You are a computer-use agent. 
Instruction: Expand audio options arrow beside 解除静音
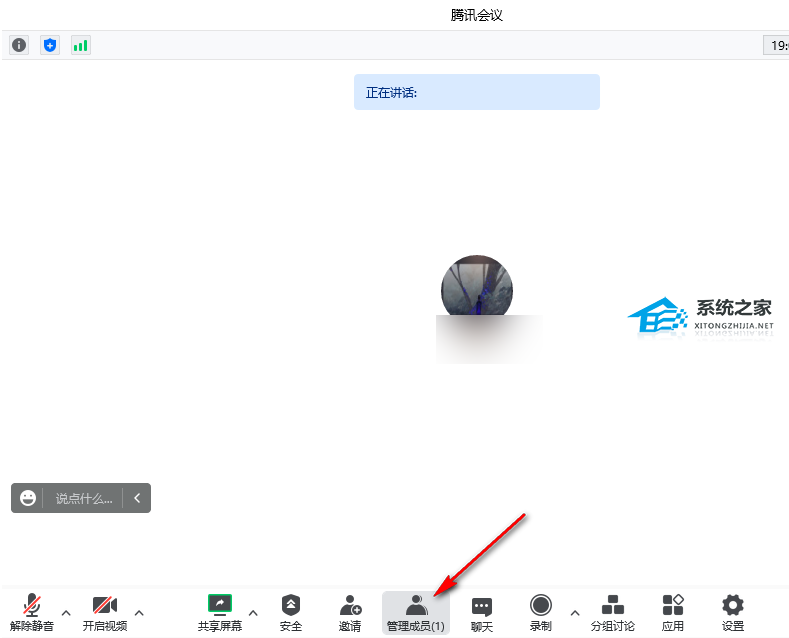pos(66,613)
